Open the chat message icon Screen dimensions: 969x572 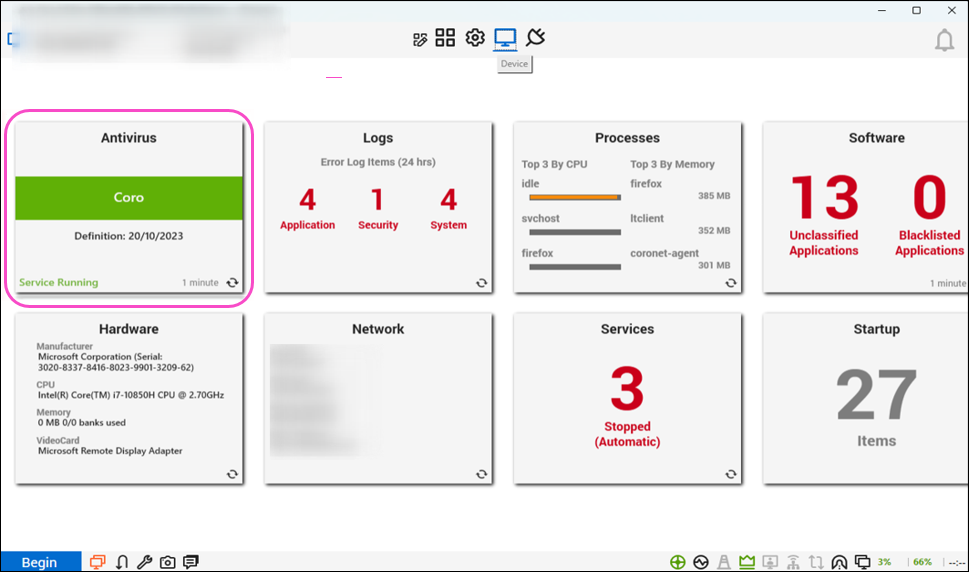click(x=190, y=561)
